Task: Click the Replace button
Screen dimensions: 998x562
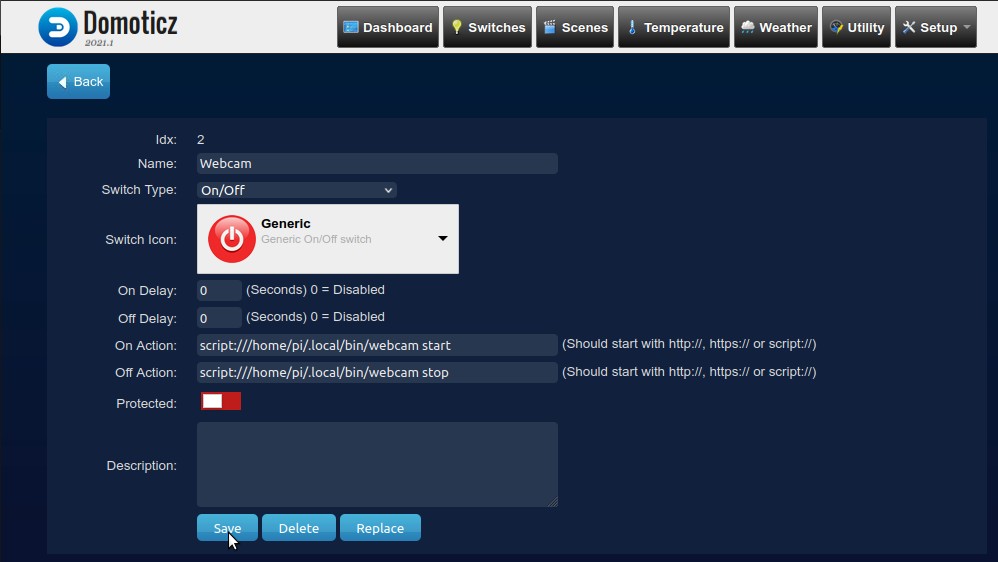Action: tap(380, 528)
